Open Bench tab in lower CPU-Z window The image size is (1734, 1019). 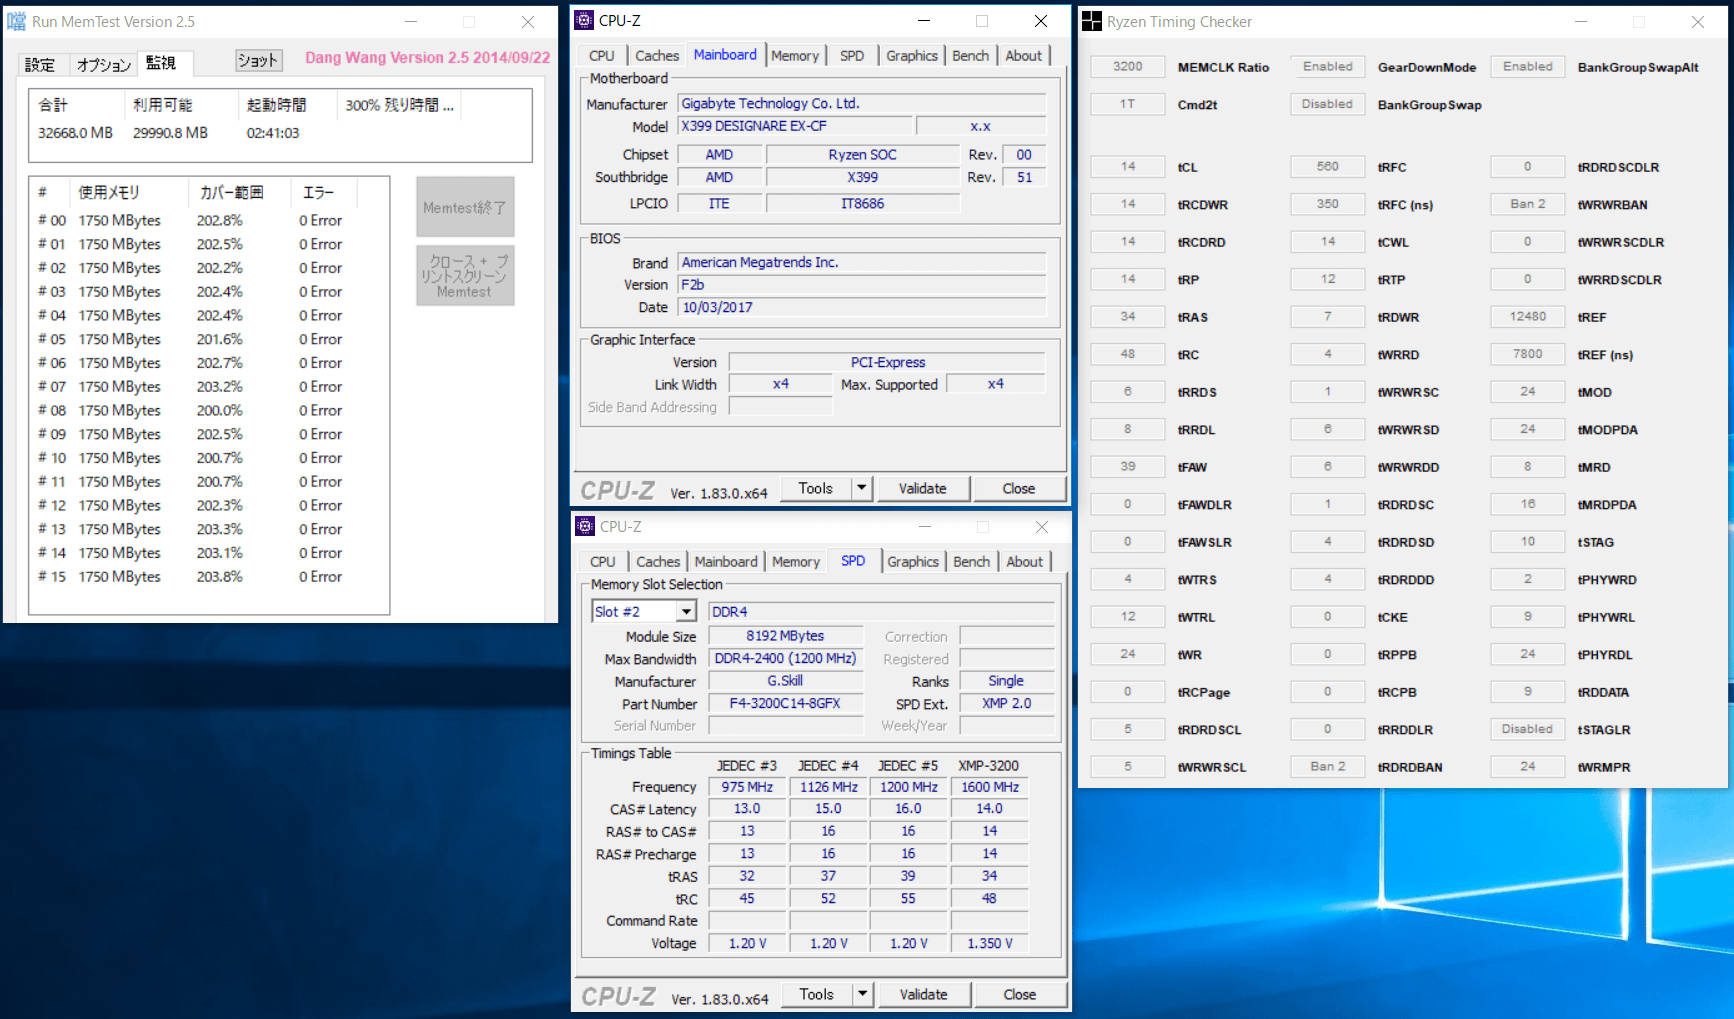971,562
